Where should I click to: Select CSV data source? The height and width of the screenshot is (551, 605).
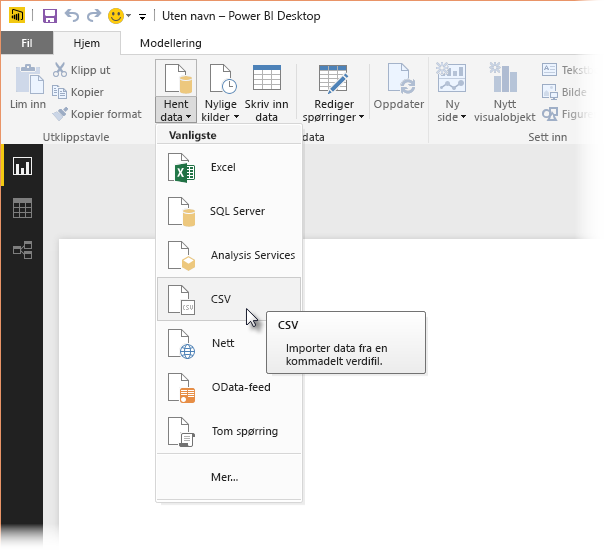(x=229, y=299)
